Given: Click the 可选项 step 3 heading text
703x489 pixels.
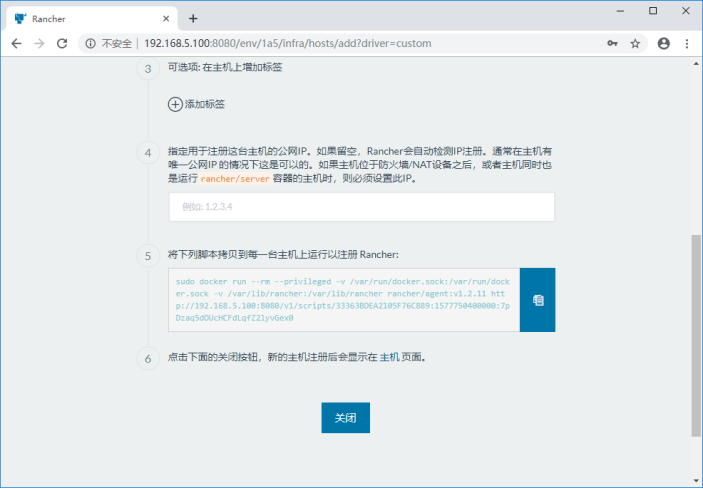Looking at the screenshot, I should [x=225, y=68].
